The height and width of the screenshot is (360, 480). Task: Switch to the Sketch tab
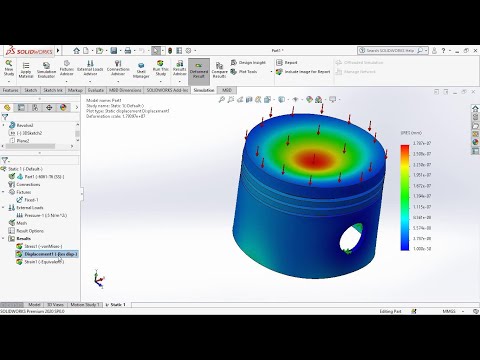31,90
